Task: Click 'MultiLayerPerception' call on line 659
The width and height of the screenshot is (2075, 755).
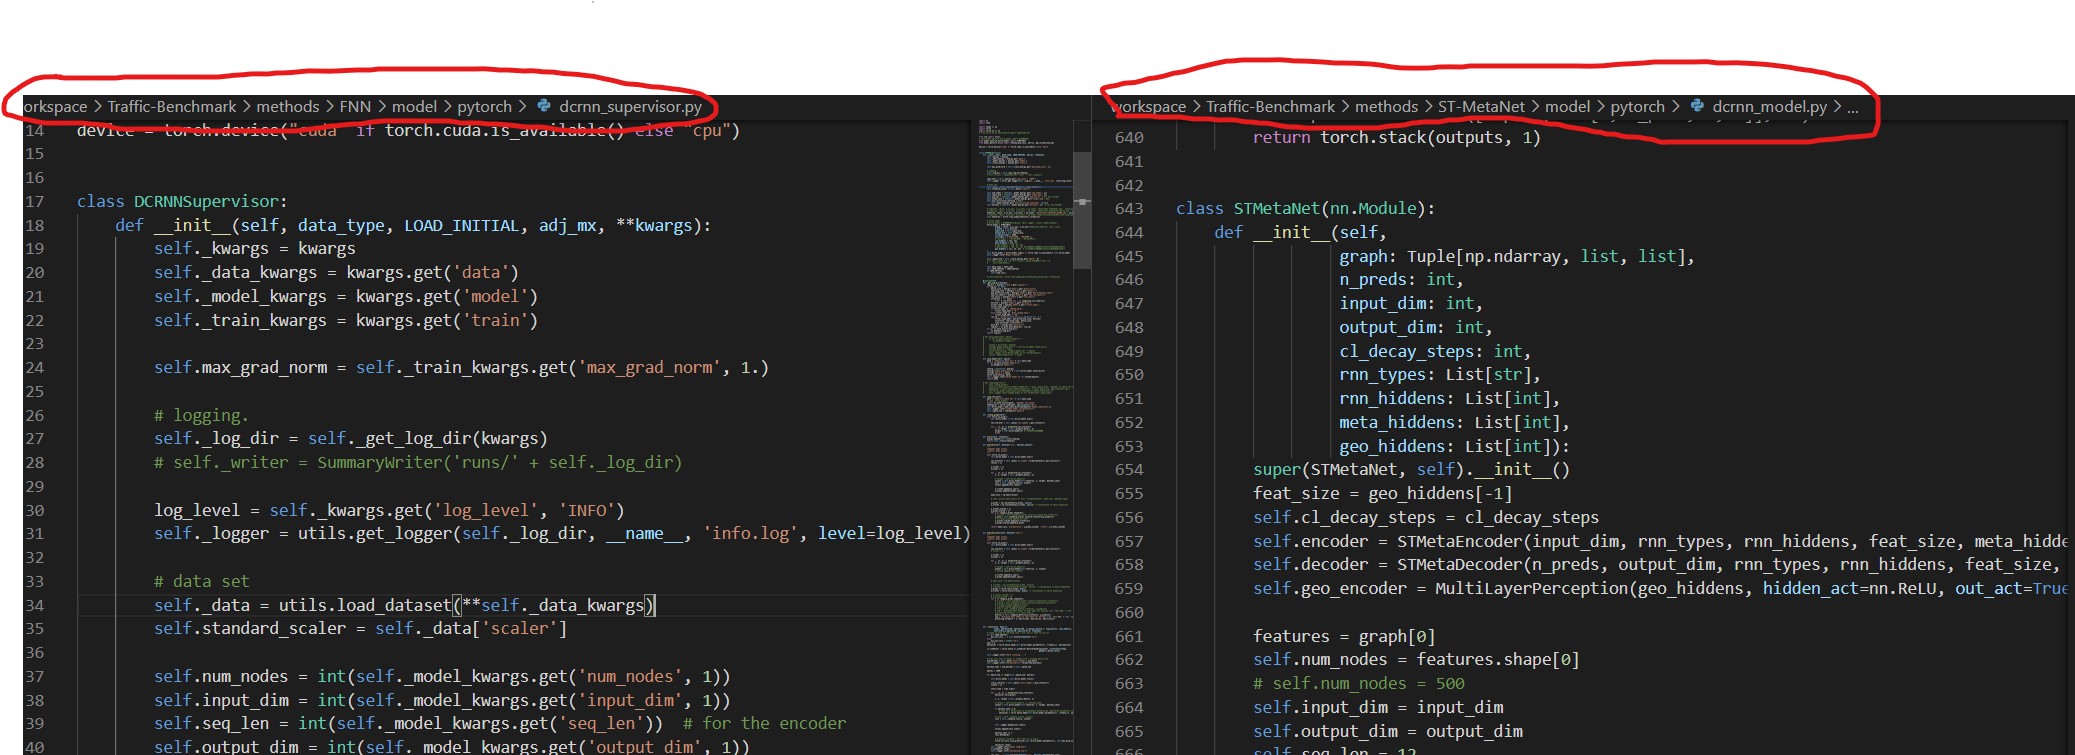Action: click(1532, 588)
